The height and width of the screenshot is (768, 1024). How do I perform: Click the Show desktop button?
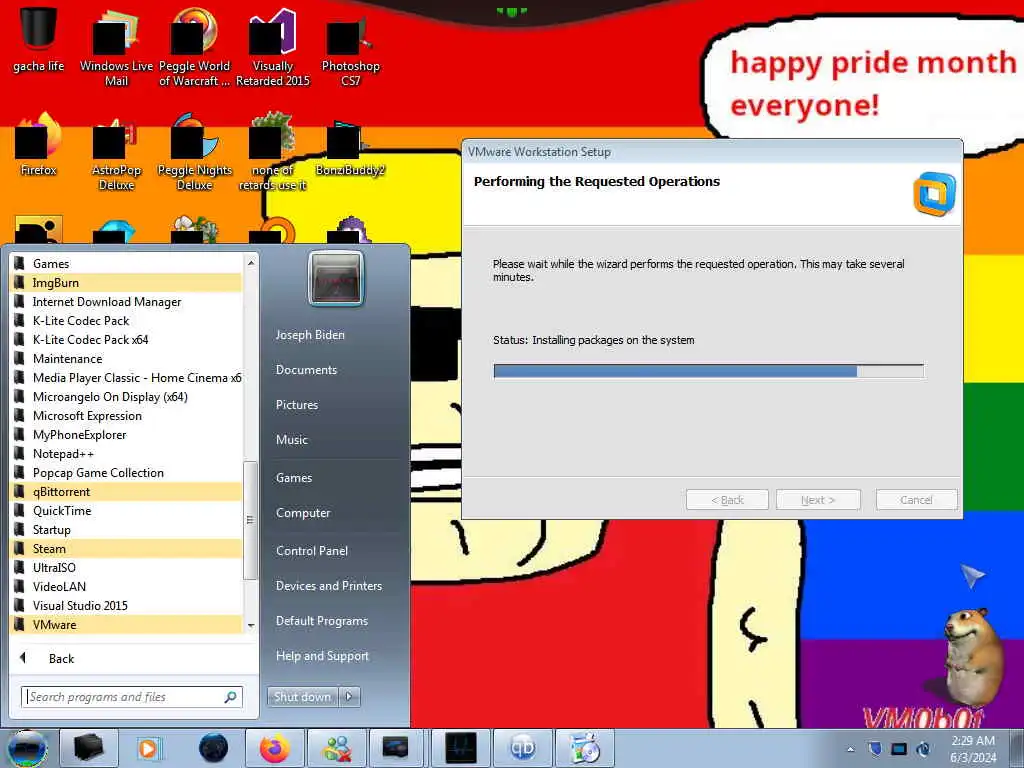pyautogui.click(x=1016, y=748)
